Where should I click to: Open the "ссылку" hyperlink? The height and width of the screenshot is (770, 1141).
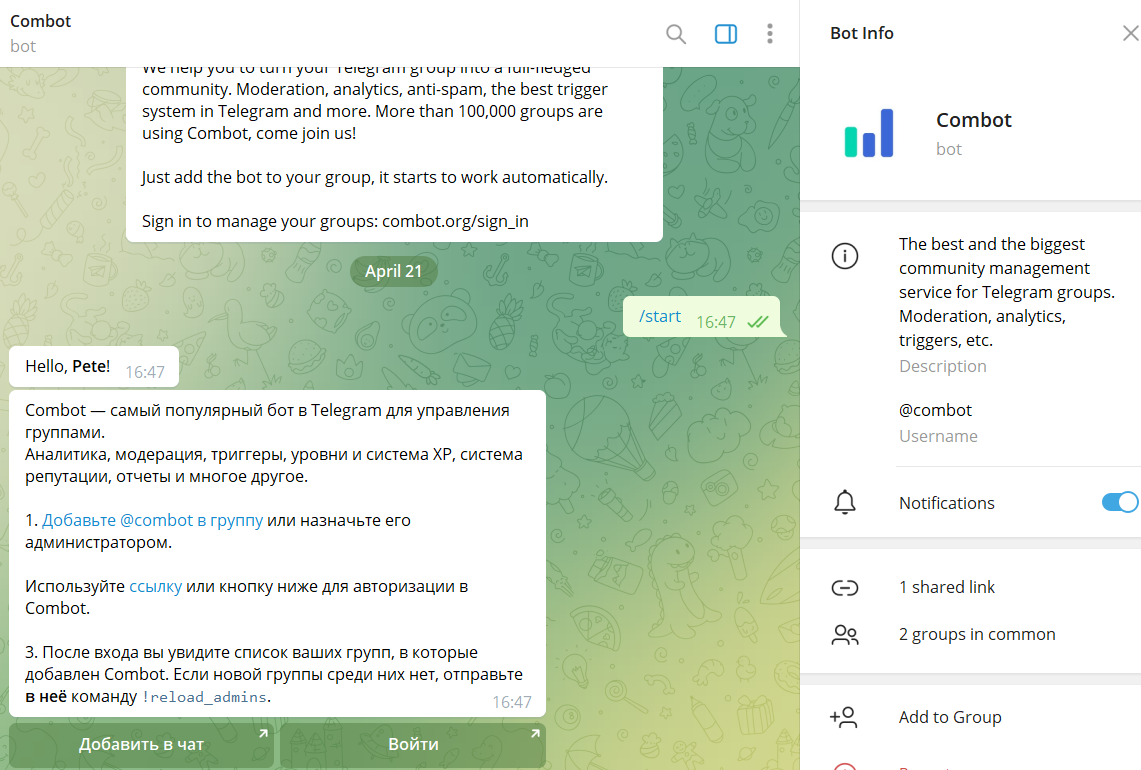tap(155, 587)
